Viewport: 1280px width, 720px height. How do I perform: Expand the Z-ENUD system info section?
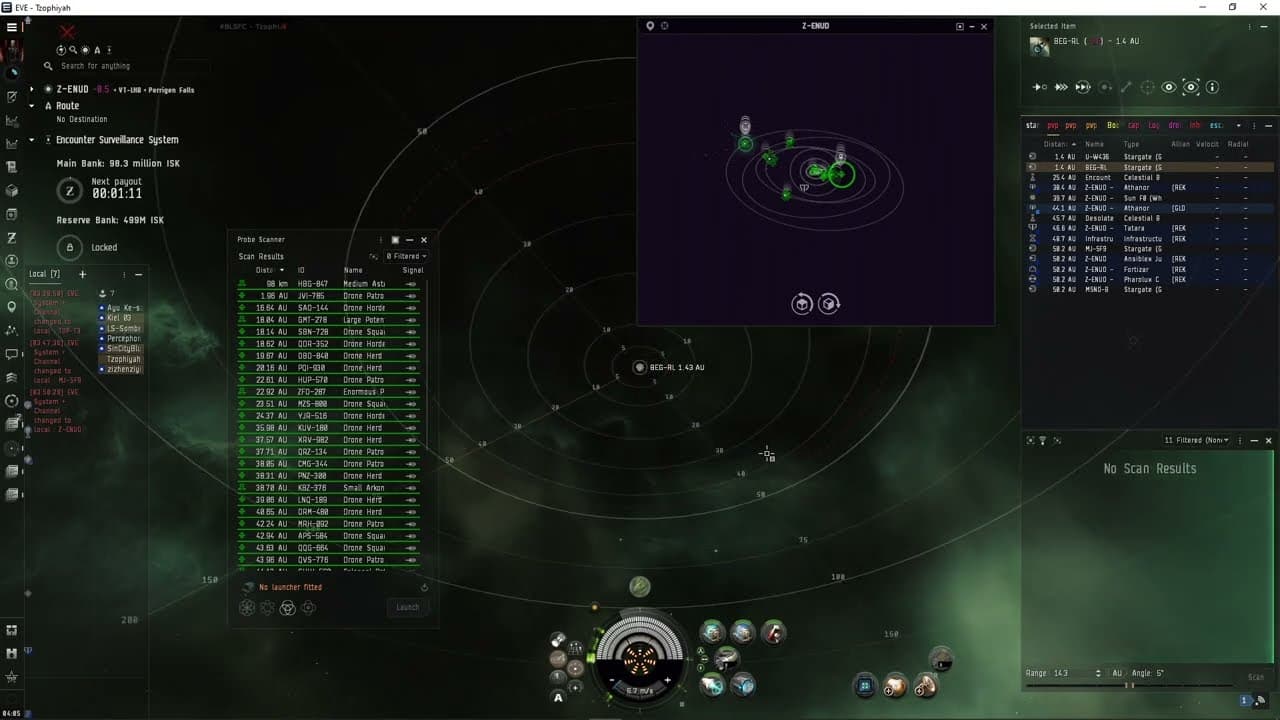click(x=32, y=89)
